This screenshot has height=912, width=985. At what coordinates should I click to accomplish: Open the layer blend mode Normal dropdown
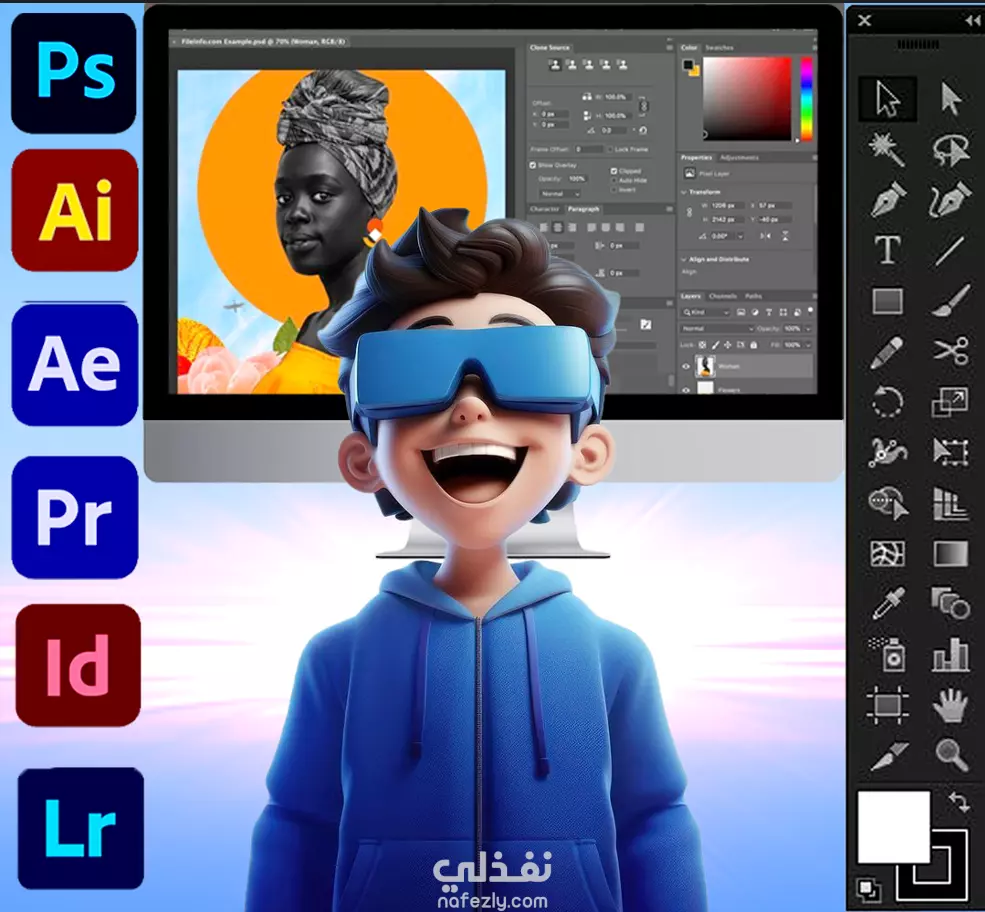717,328
